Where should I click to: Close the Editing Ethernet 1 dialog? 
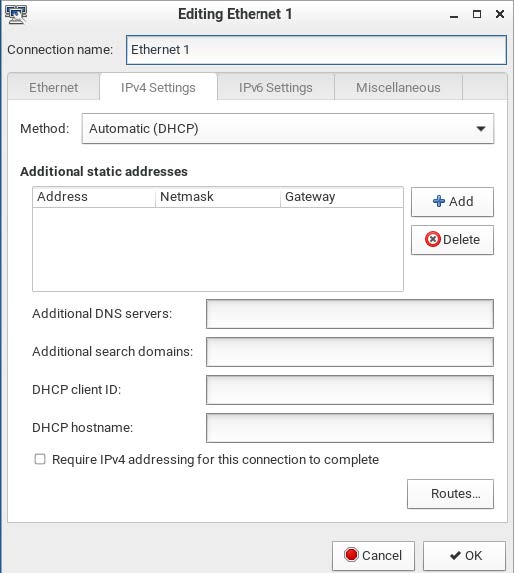(500, 14)
